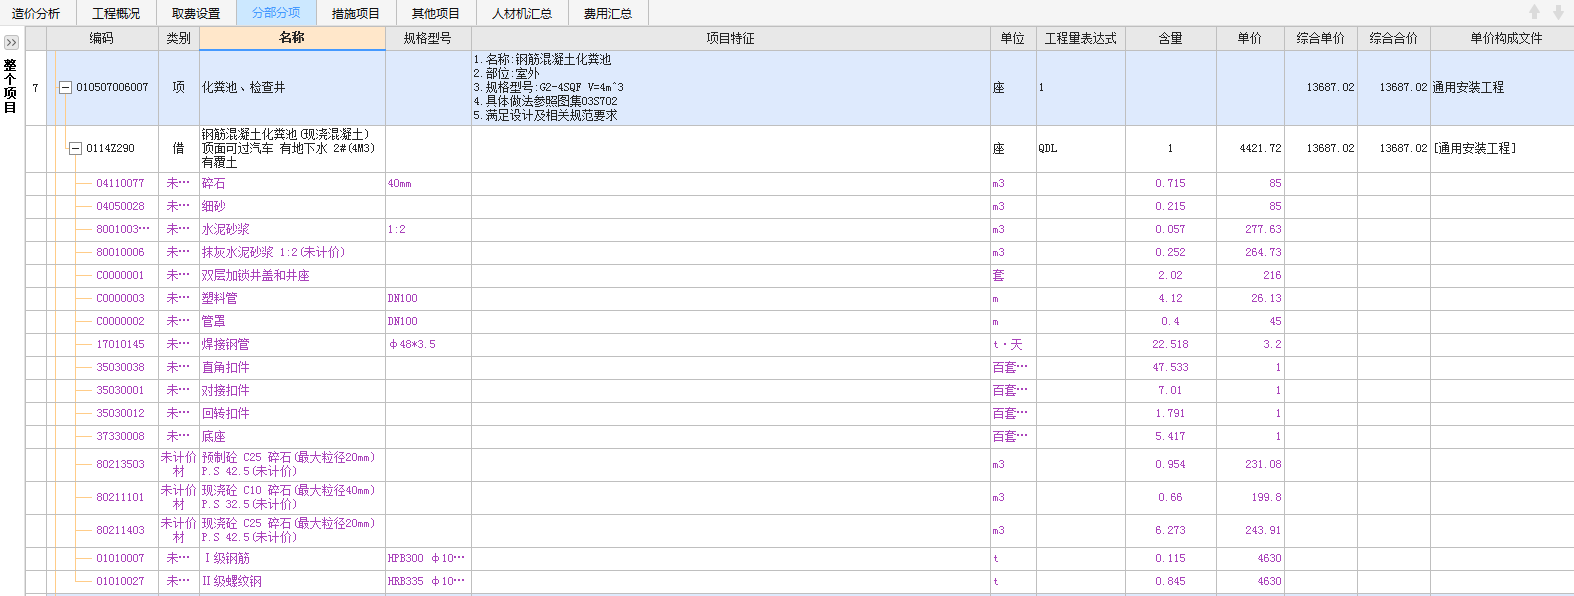The width and height of the screenshot is (1574, 596).
Task: Select the 抹灰水泥砂浆 1:2 row
Action: tap(800, 253)
